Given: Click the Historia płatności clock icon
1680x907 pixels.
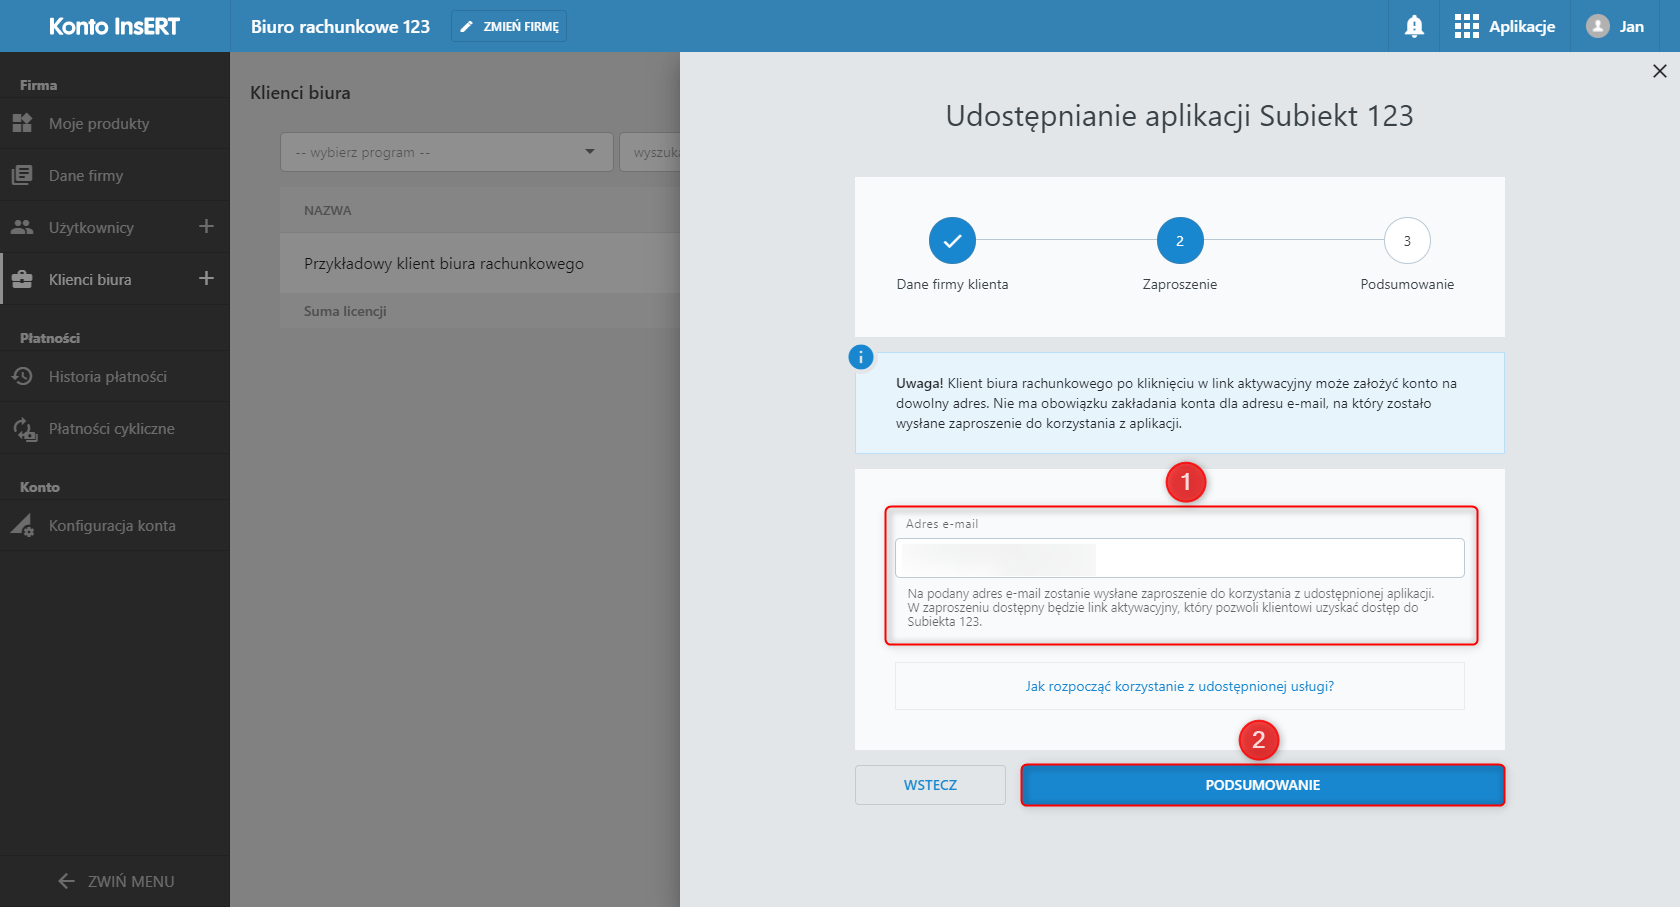Looking at the screenshot, I should (22, 376).
